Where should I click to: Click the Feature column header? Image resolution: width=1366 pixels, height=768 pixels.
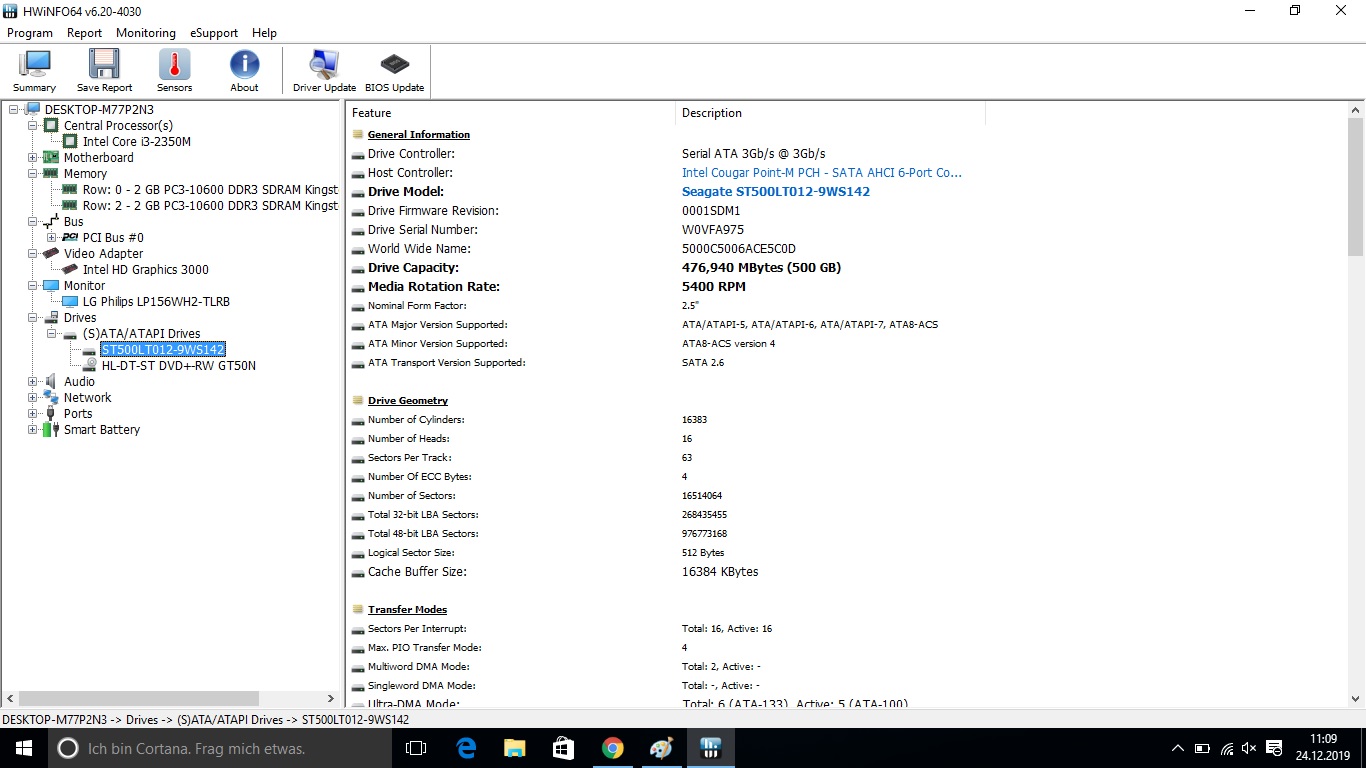click(511, 113)
